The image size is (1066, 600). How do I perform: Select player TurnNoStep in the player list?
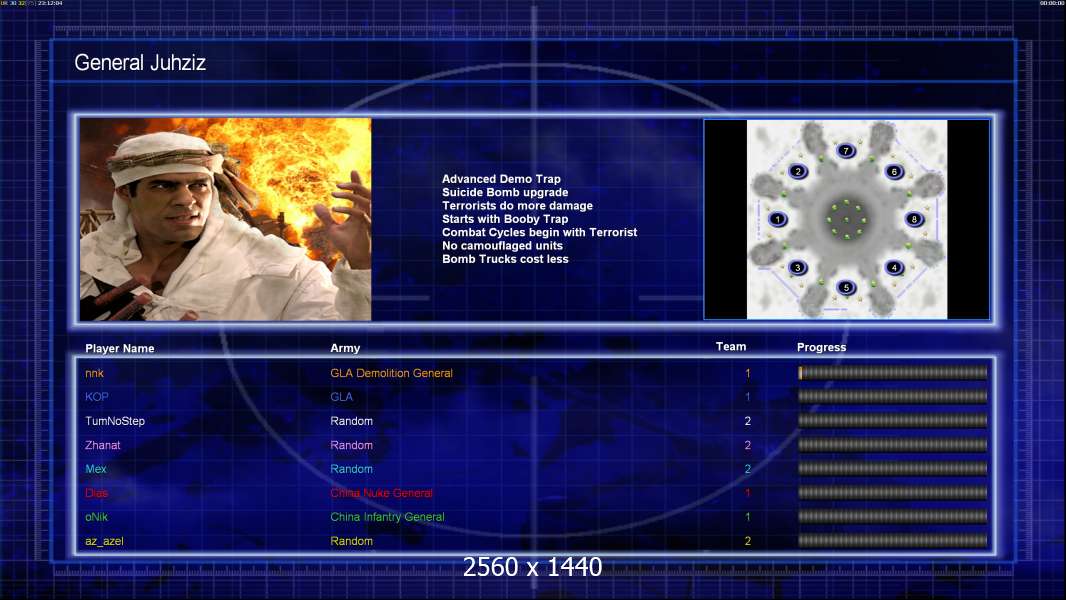[114, 421]
